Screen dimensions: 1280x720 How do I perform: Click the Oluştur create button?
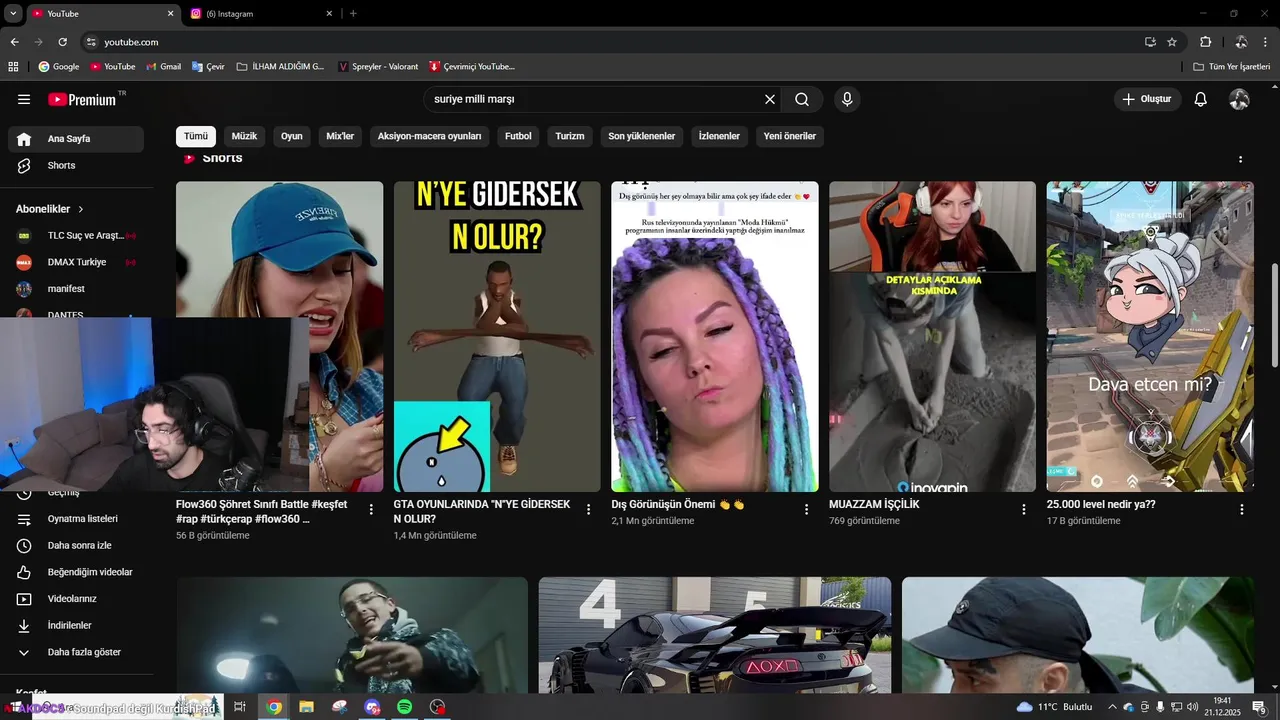click(1147, 99)
